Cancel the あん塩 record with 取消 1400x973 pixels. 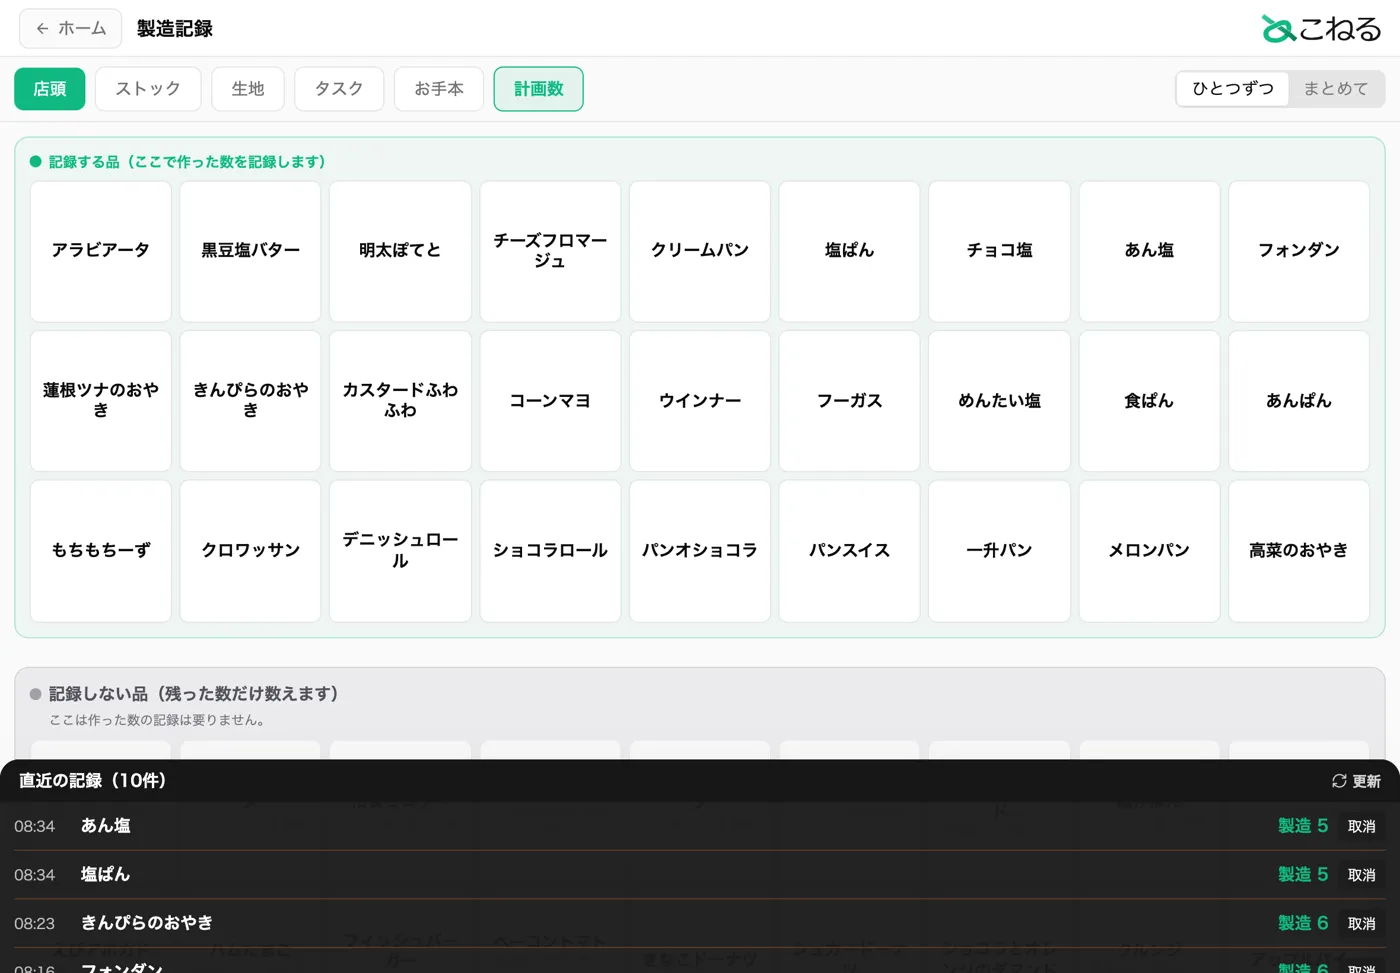tap(1362, 826)
